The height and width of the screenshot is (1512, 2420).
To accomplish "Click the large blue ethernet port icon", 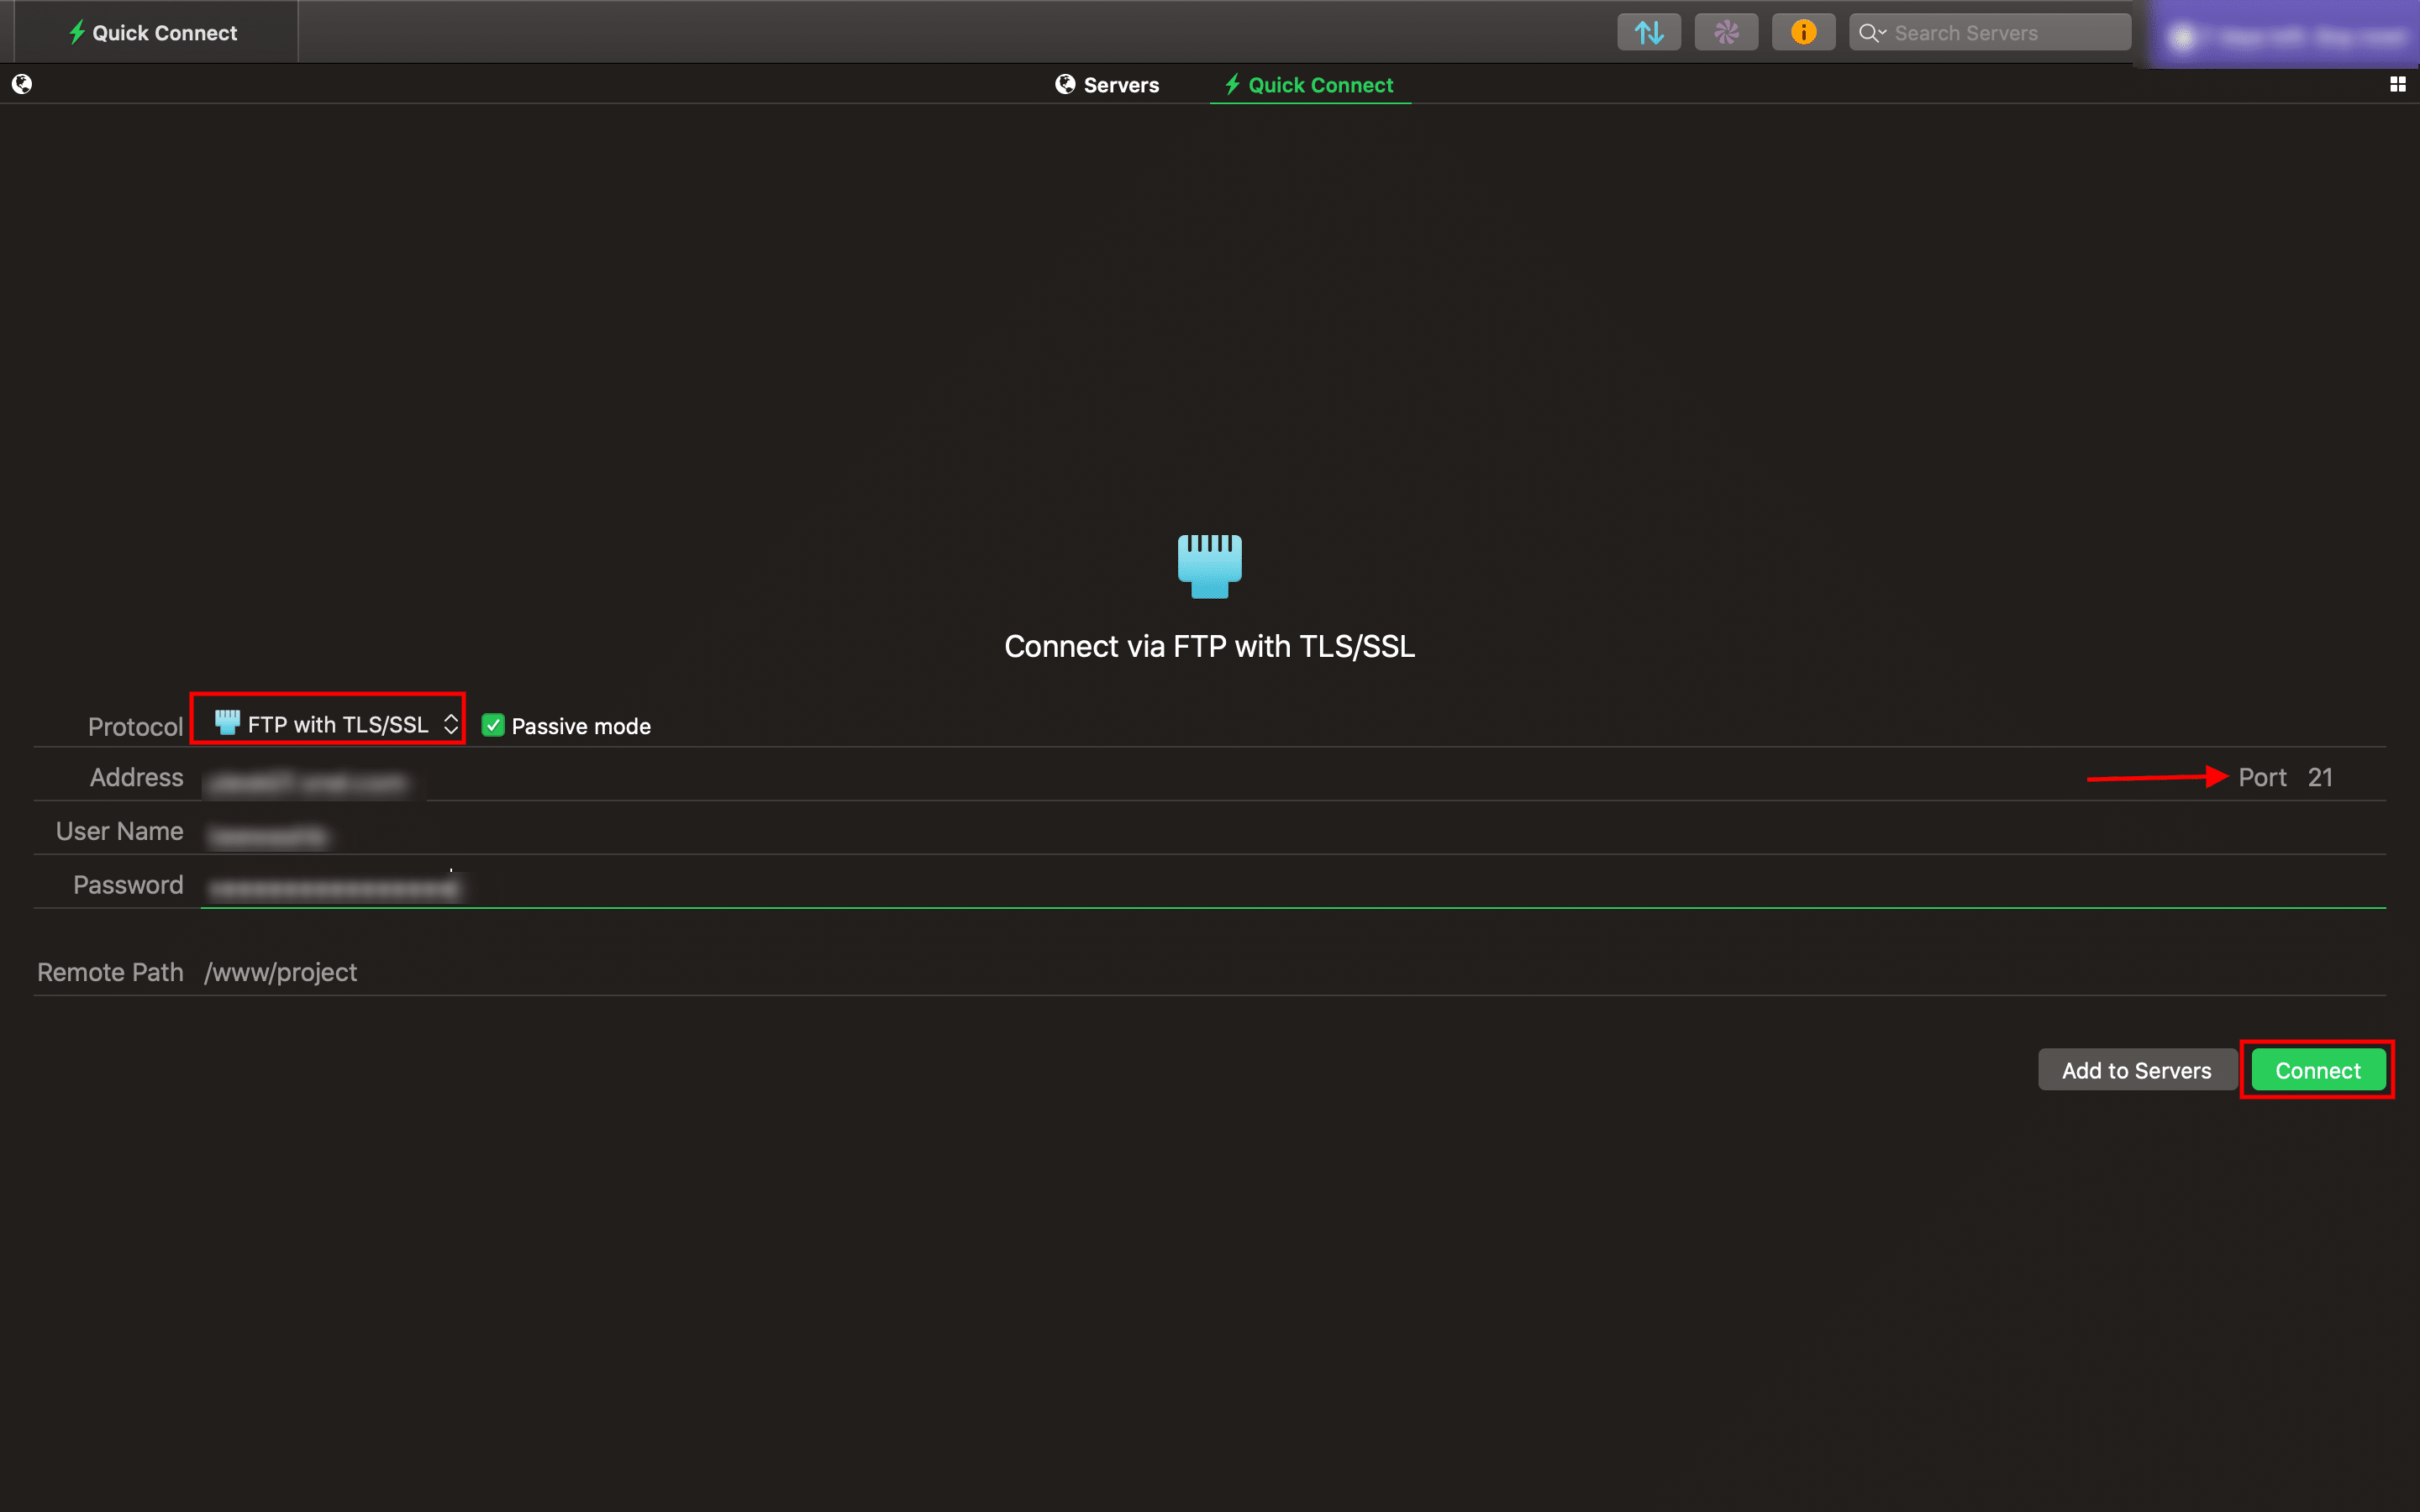I will [x=1209, y=566].
